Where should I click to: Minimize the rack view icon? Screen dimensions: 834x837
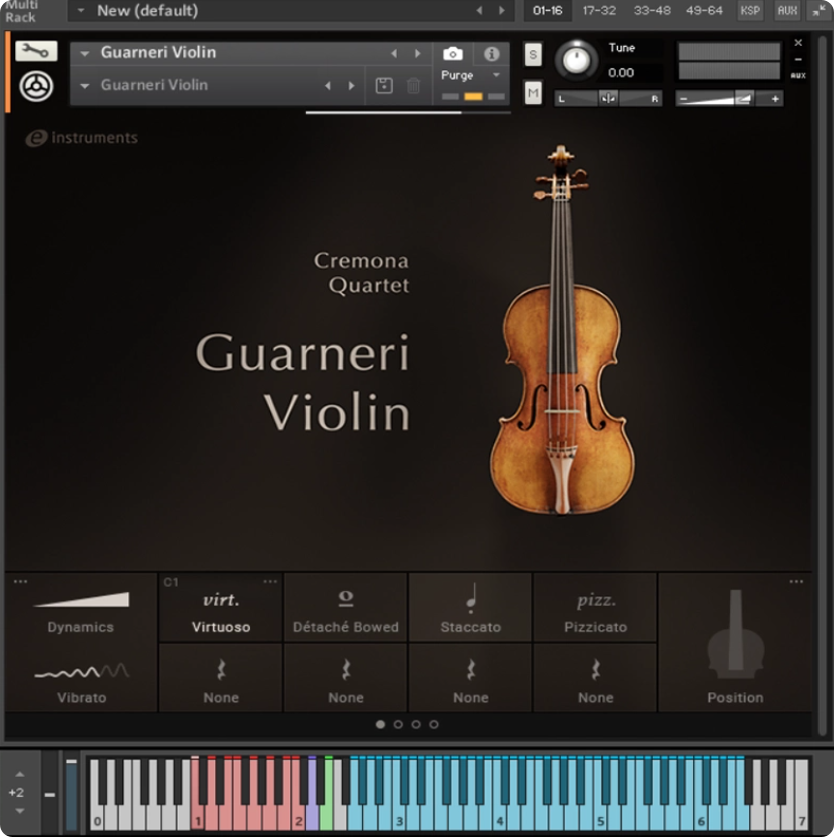click(818, 10)
